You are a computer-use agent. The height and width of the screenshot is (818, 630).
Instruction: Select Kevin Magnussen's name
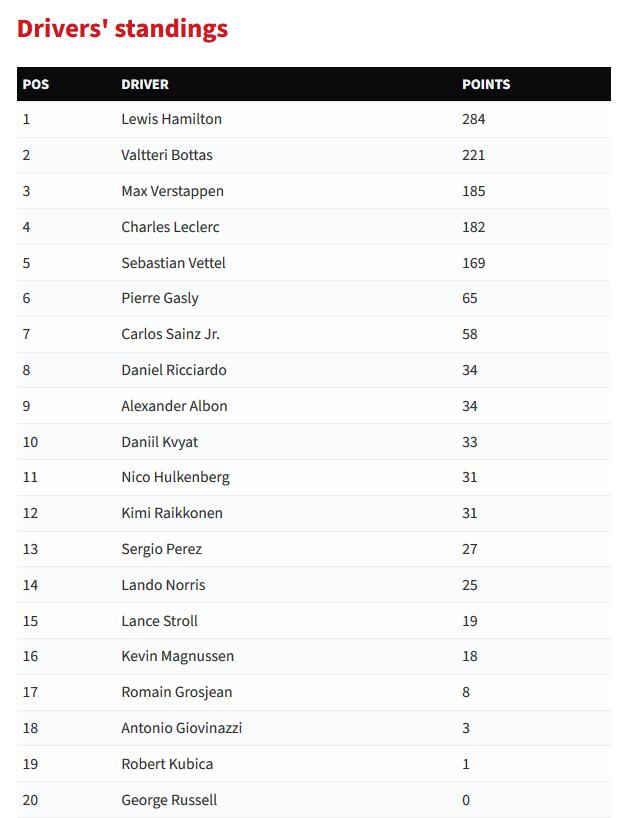[x=177, y=656]
